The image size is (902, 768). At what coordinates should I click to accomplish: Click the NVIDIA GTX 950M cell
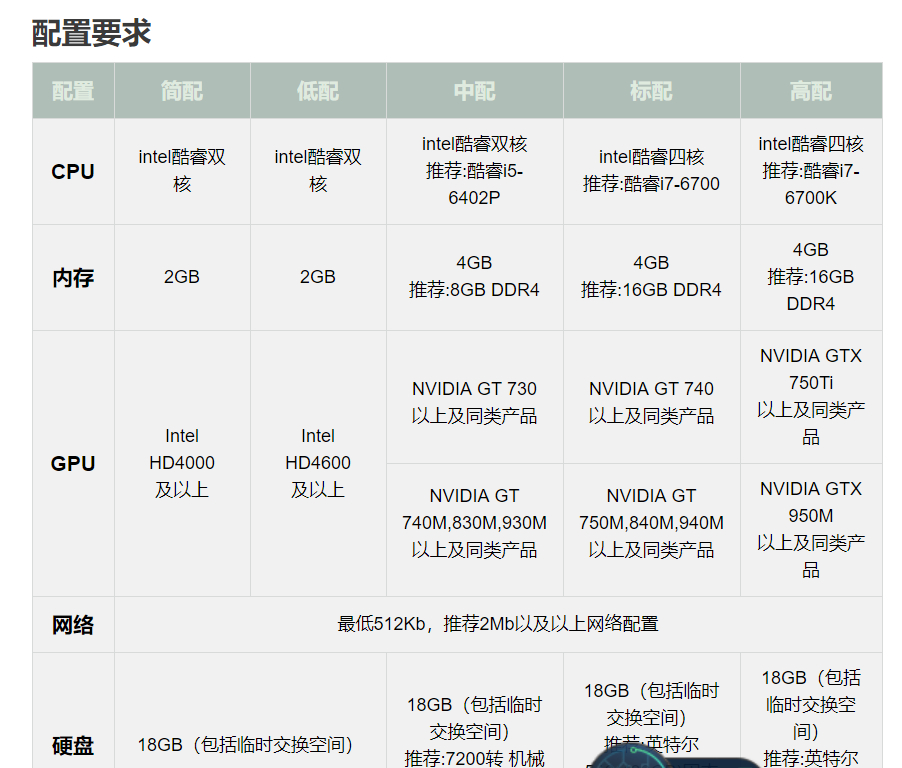(x=811, y=529)
